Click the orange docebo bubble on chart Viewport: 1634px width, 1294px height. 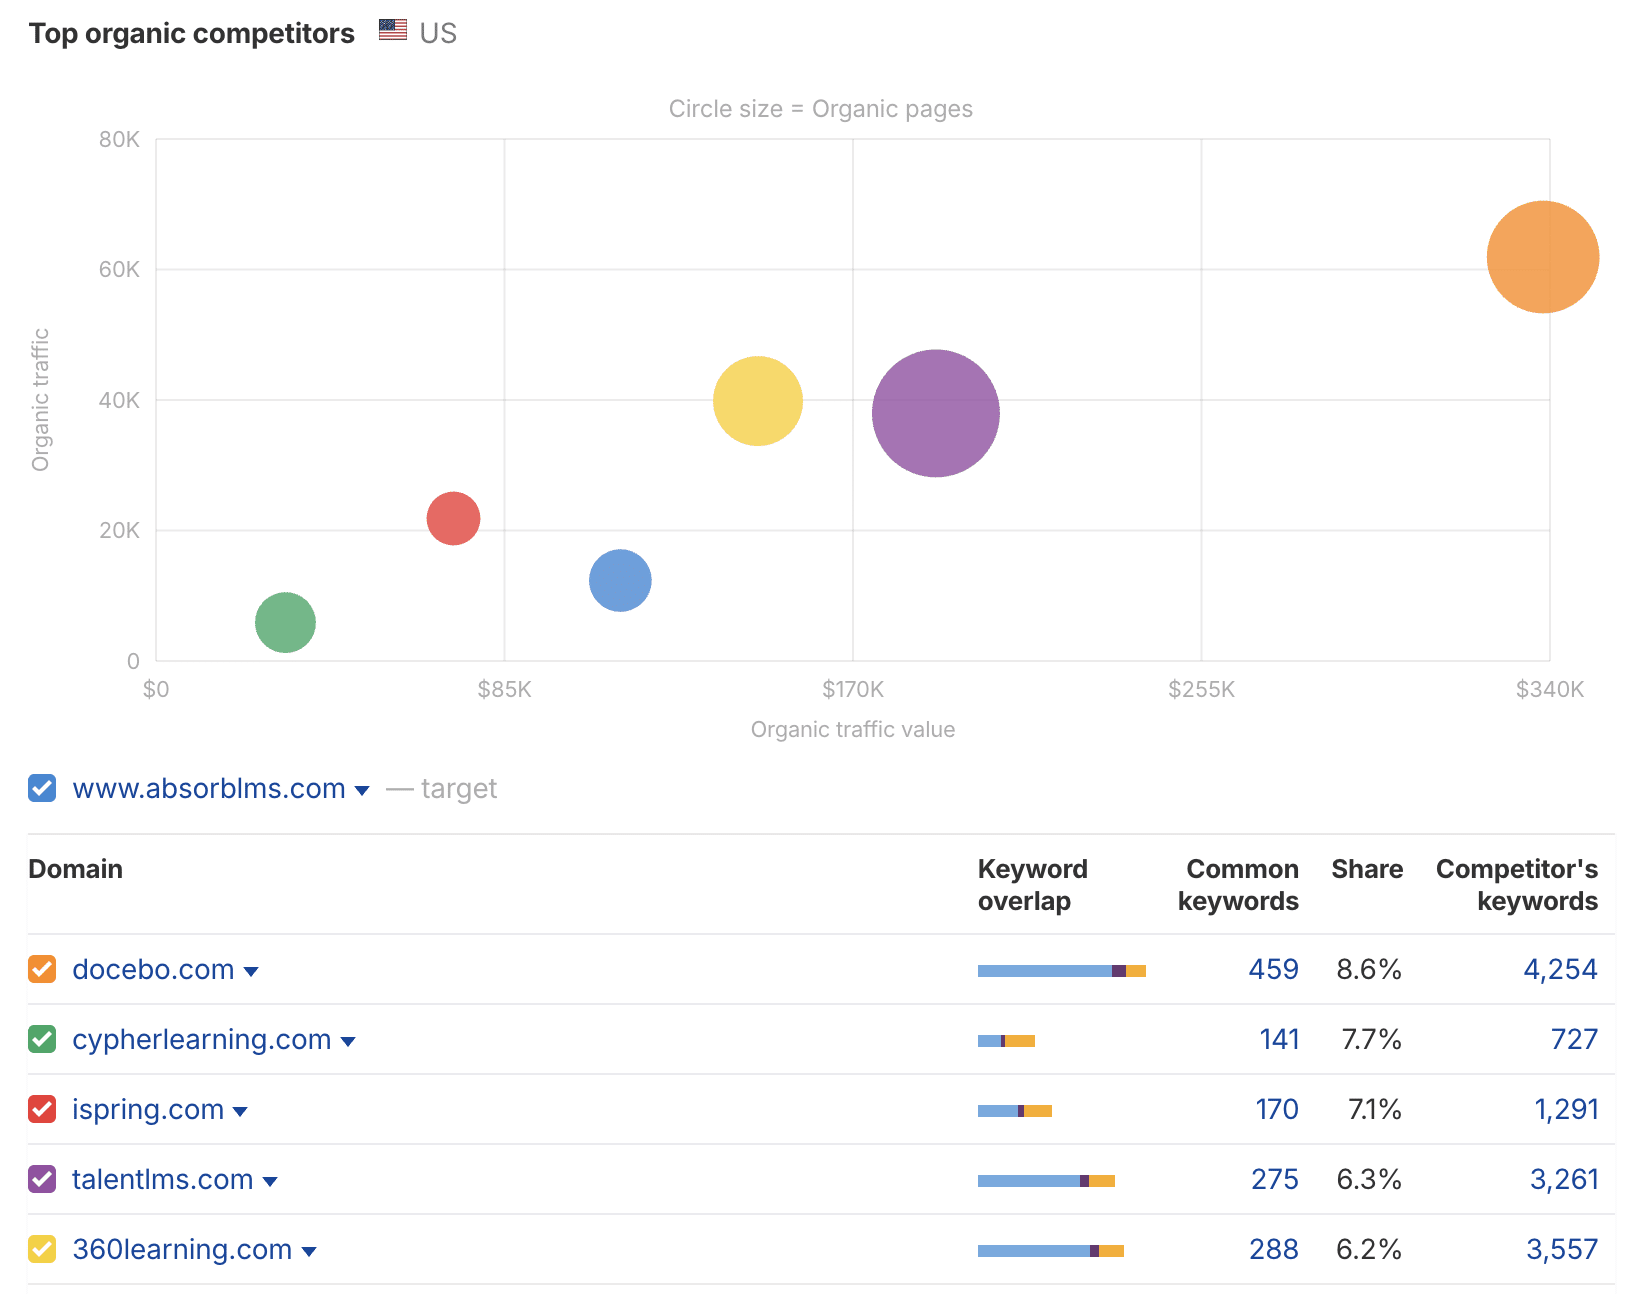coord(1542,257)
